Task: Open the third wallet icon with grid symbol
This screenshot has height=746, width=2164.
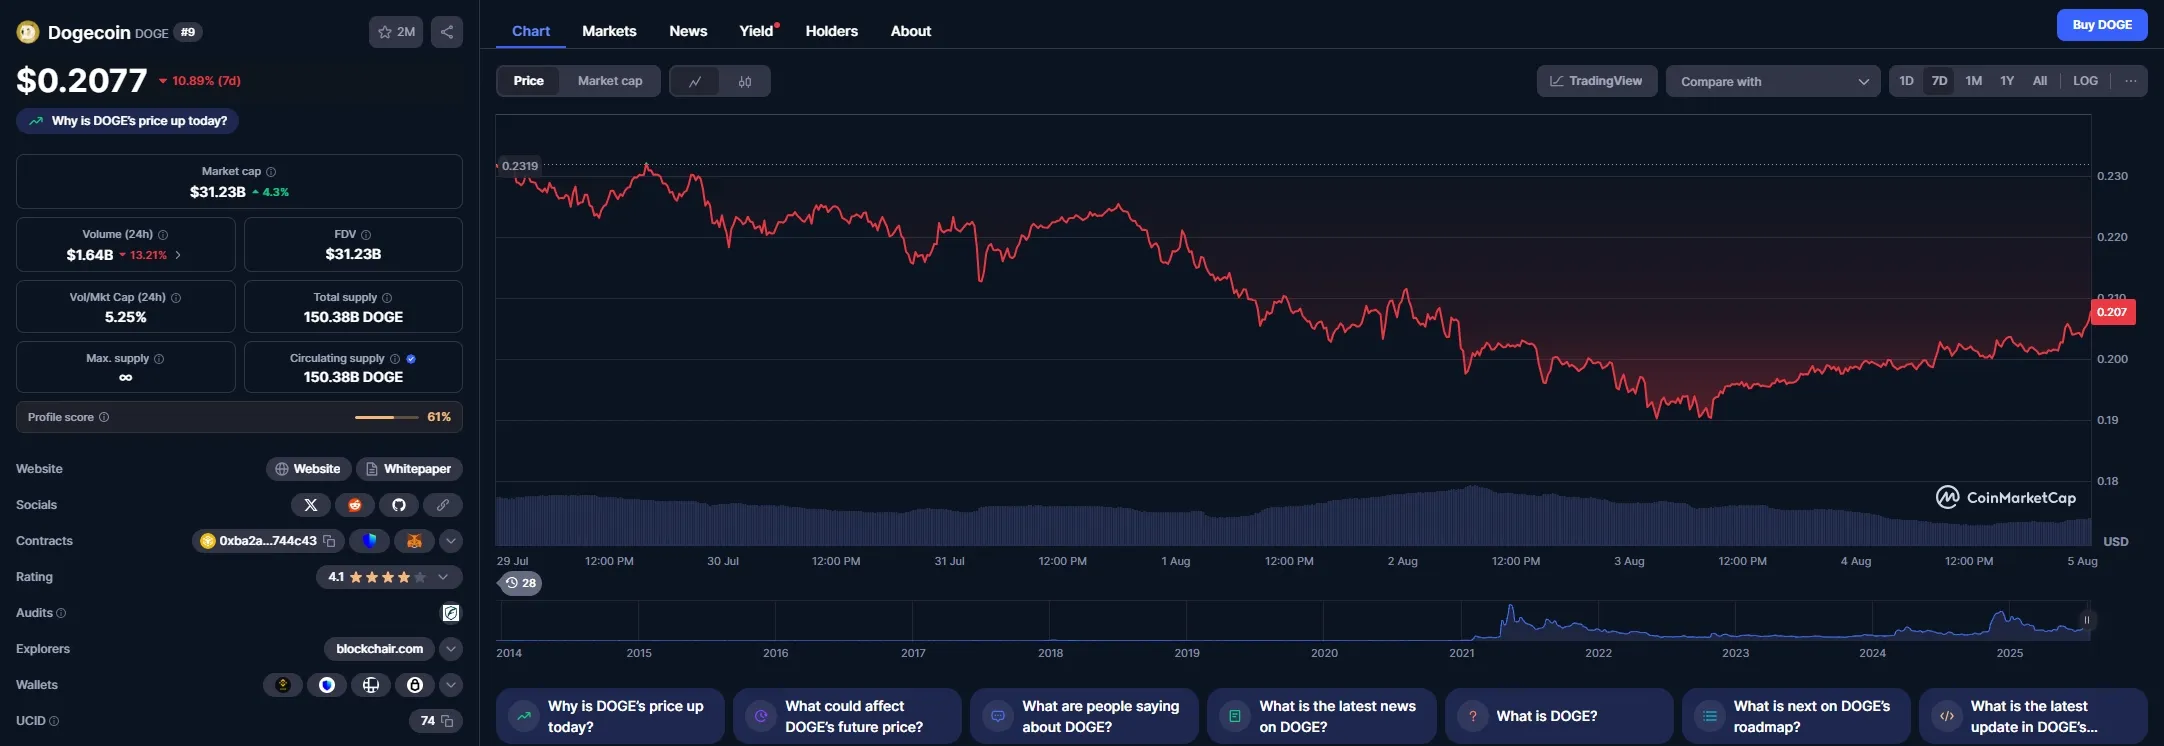Action: click(371, 685)
